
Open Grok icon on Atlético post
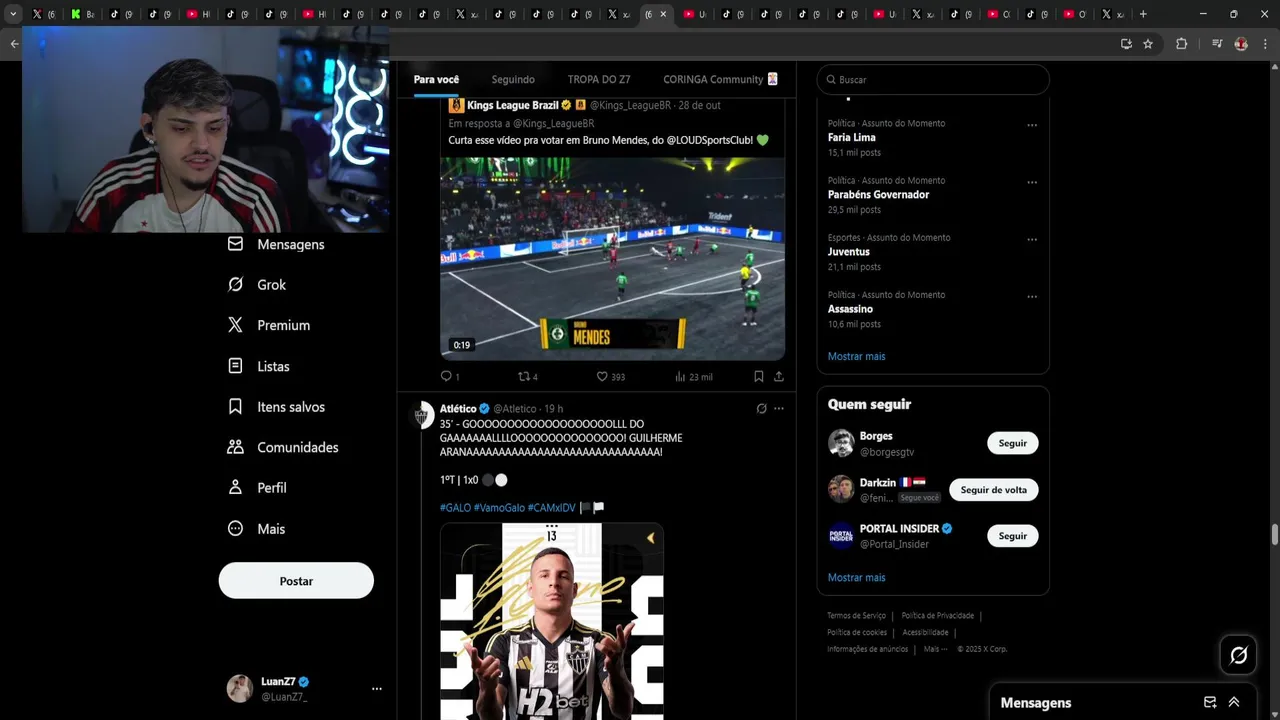(761, 409)
